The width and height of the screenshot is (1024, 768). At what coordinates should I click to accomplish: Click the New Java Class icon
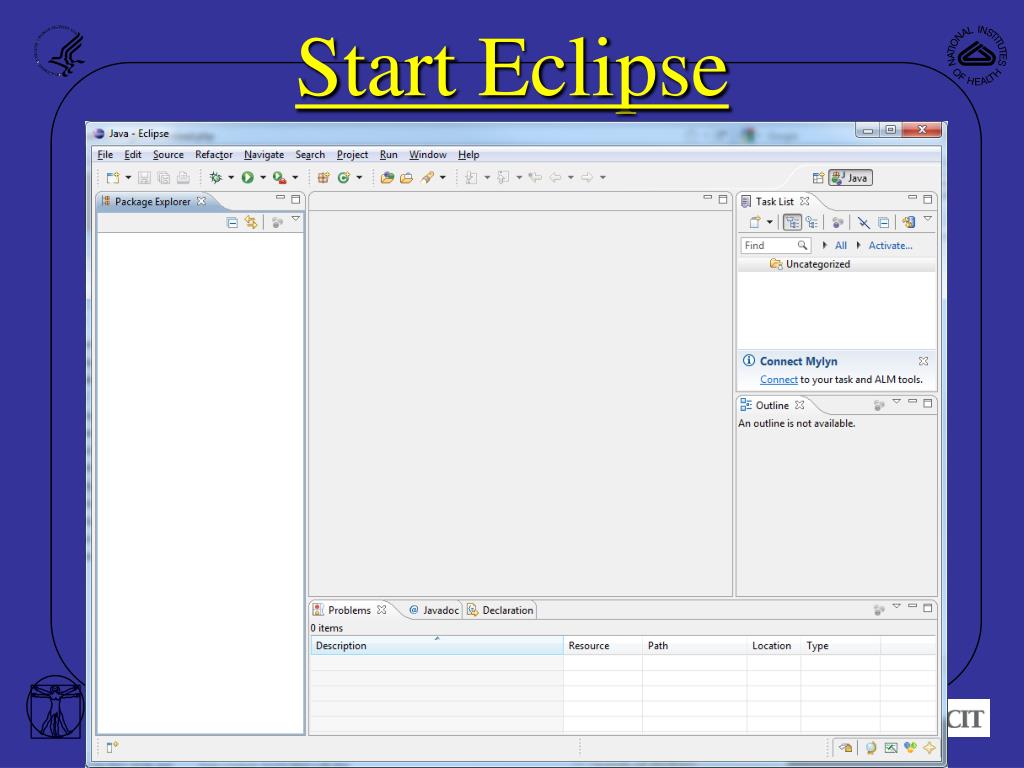(344, 178)
